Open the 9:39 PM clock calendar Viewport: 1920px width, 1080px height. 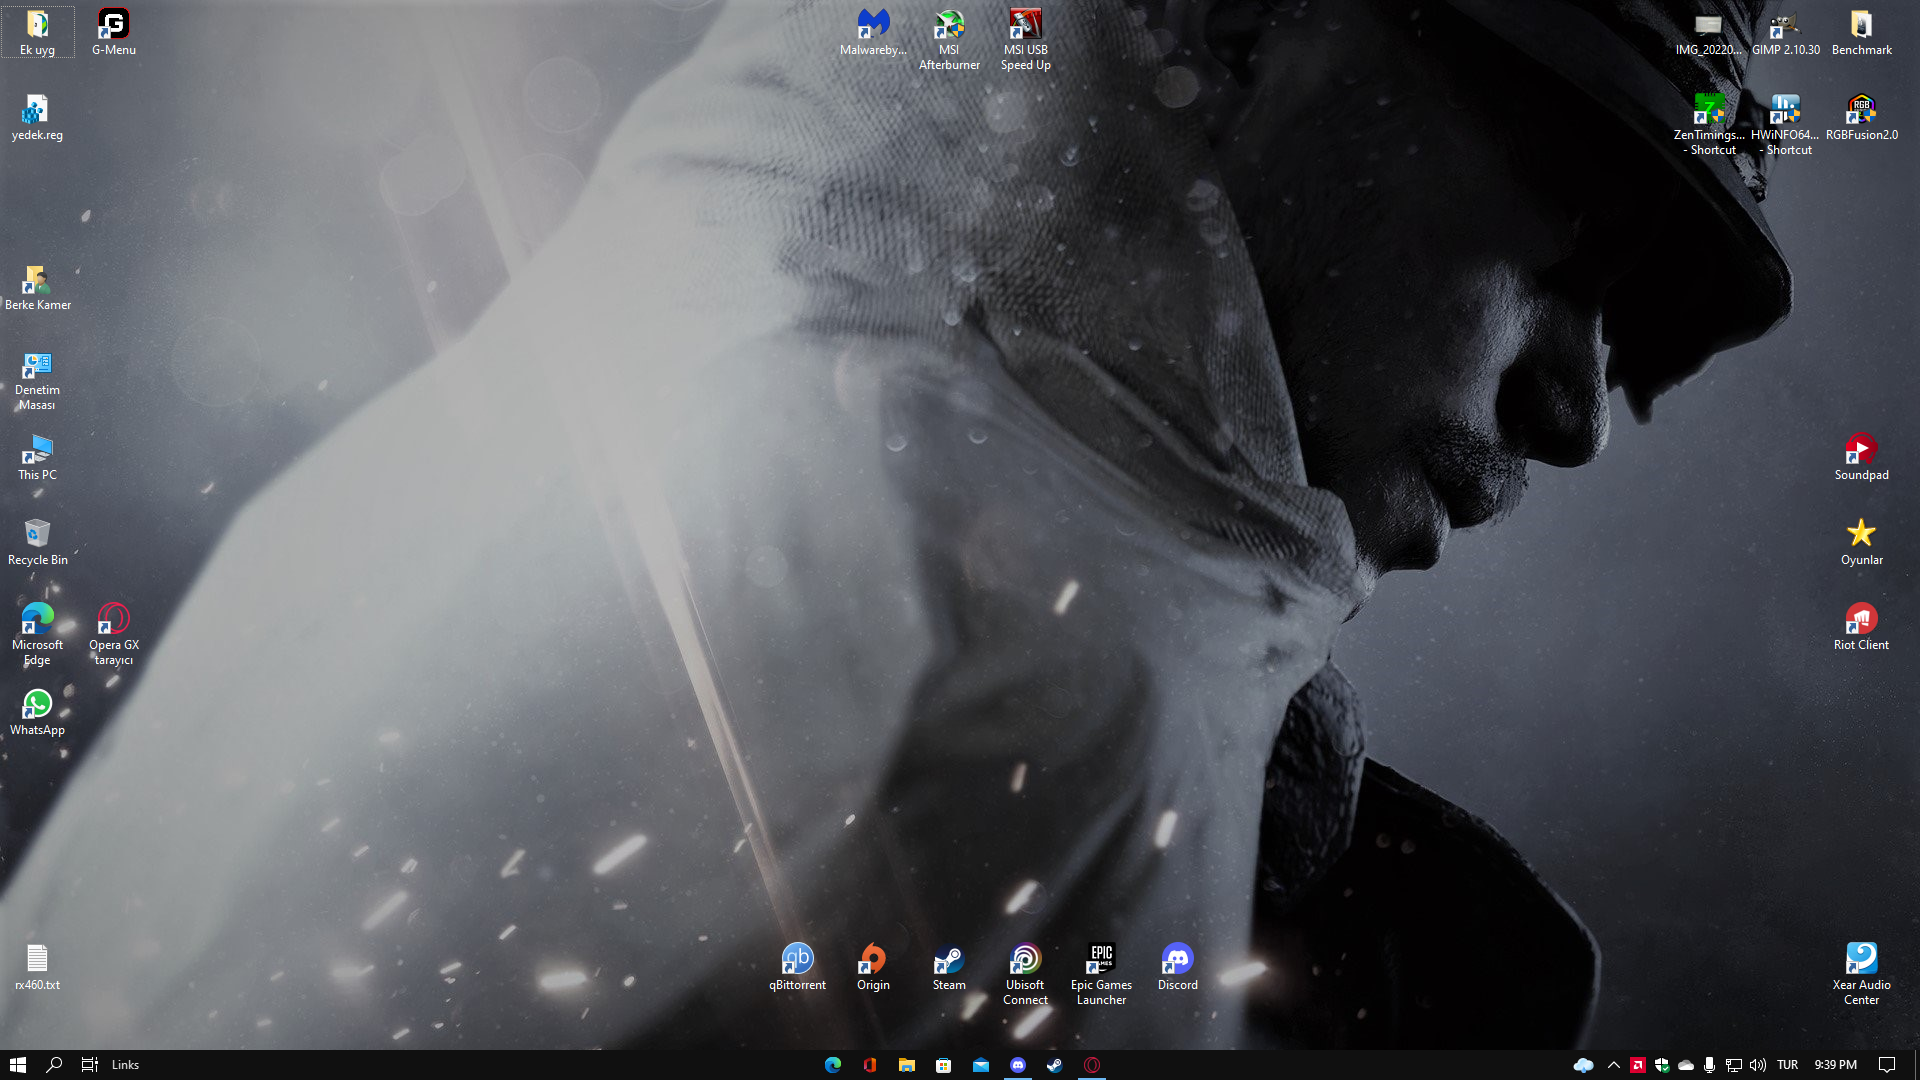[1835, 1065]
